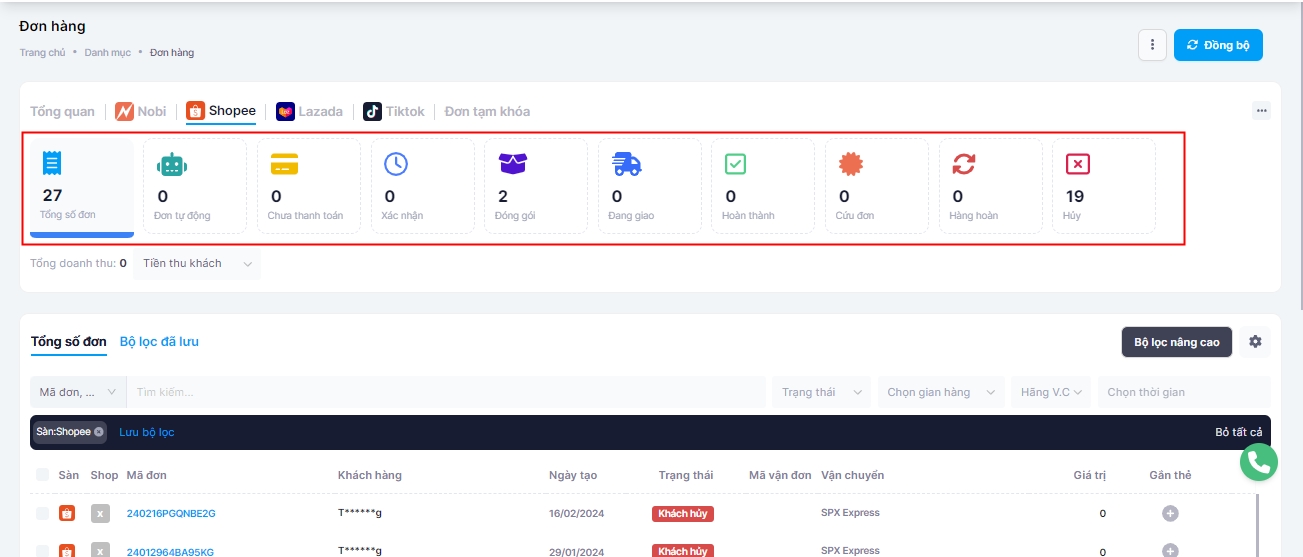Toggle the select-all orders checkbox
Viewport: 1303px width, 557px height.
point(42,475)
